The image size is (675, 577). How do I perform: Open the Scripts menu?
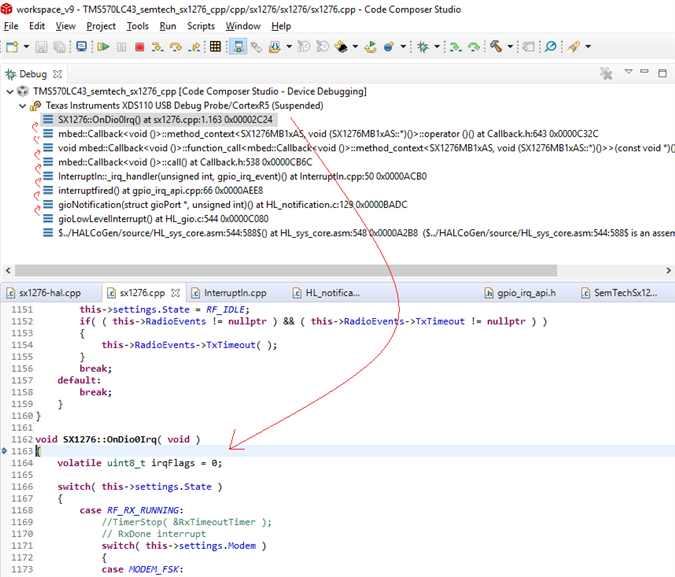pyautogui.click(x=201, y=26)
